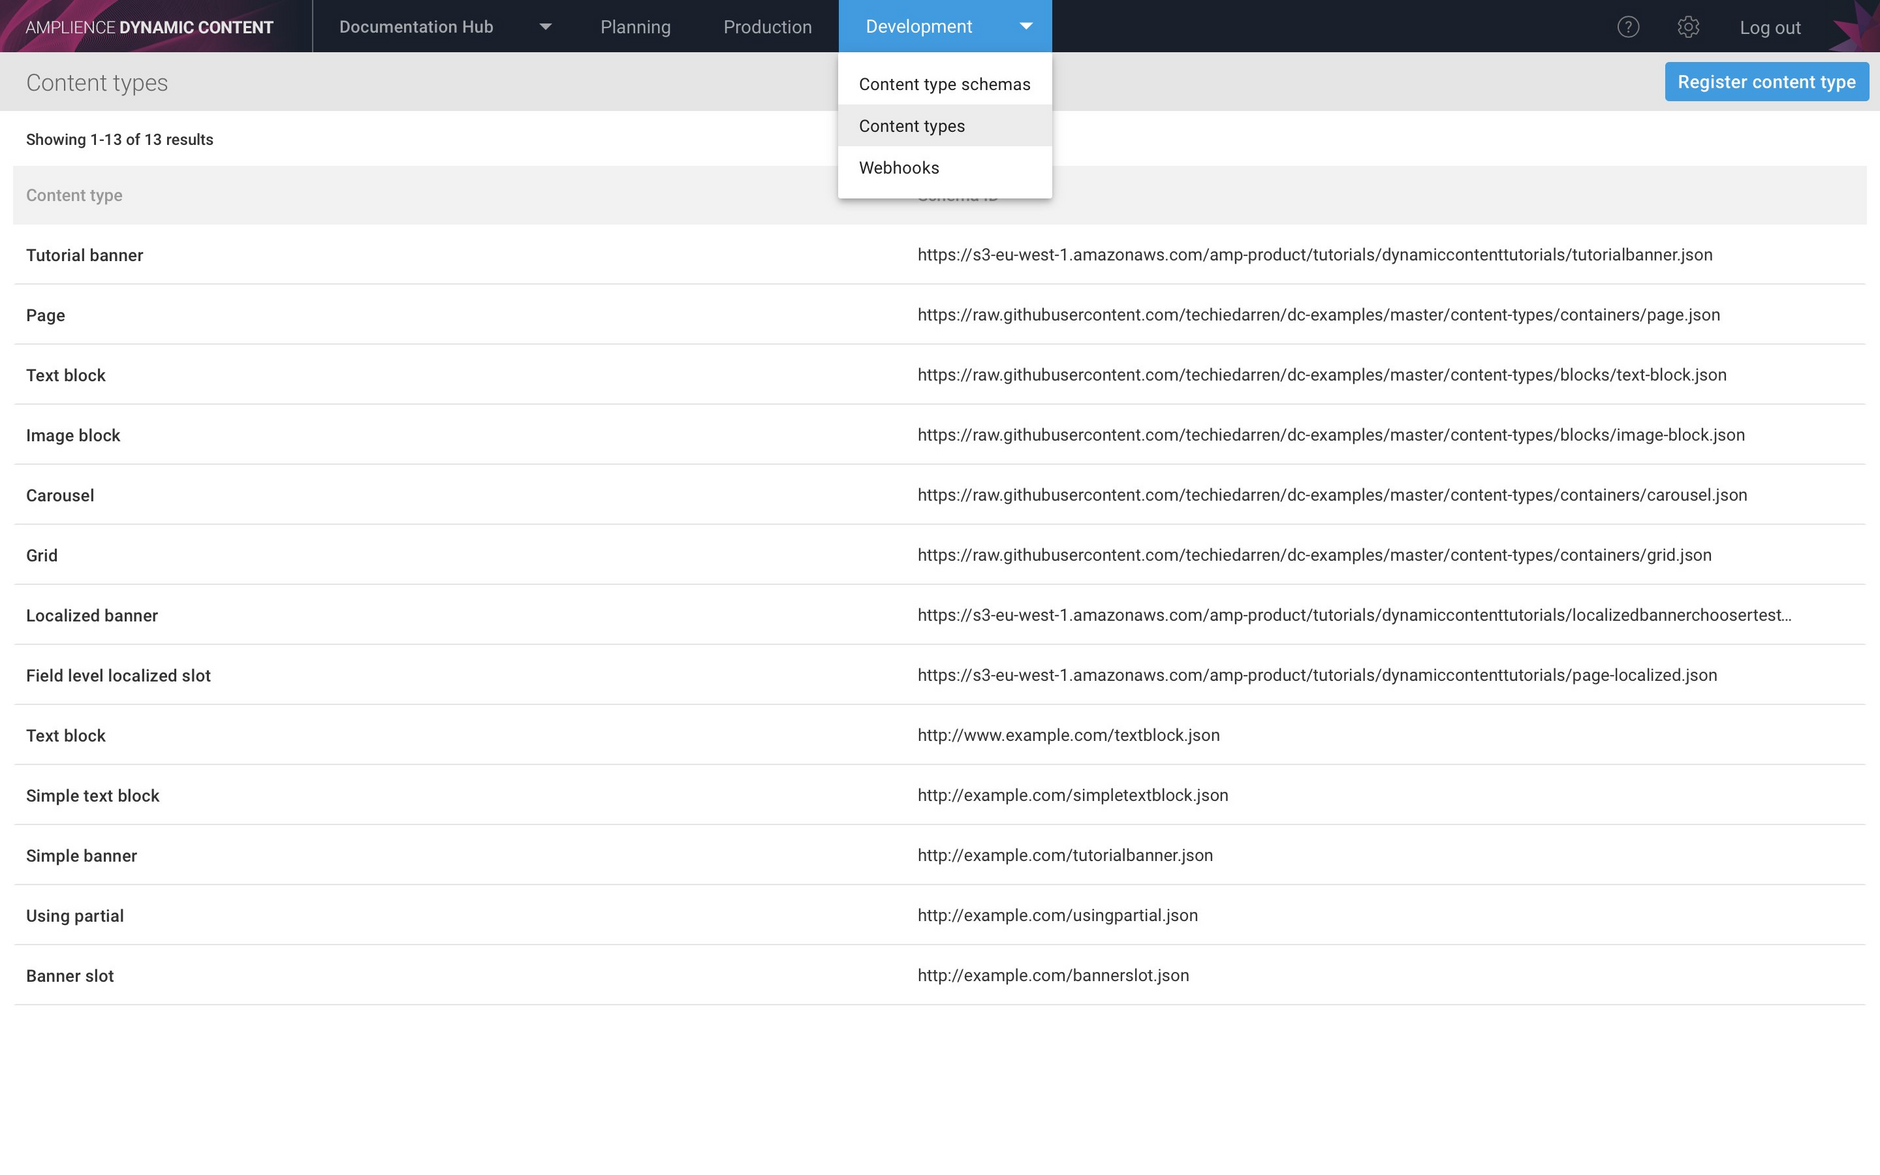
Task: Collapse the Development dropdown arrow
Action: (x=1026, y=26)
